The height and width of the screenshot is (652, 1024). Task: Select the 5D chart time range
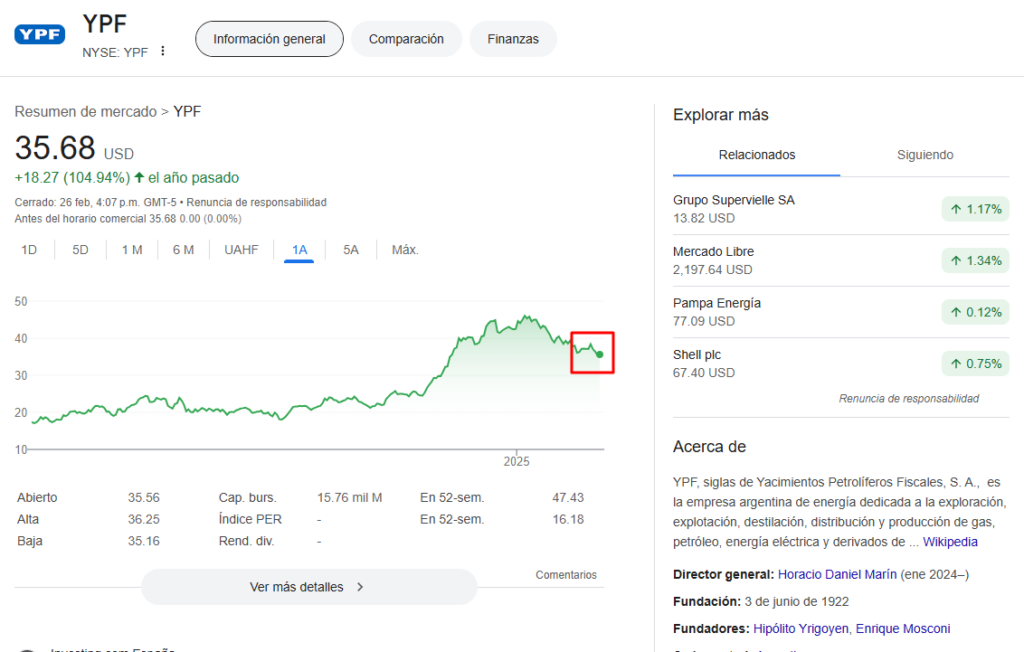pos(80,250)
